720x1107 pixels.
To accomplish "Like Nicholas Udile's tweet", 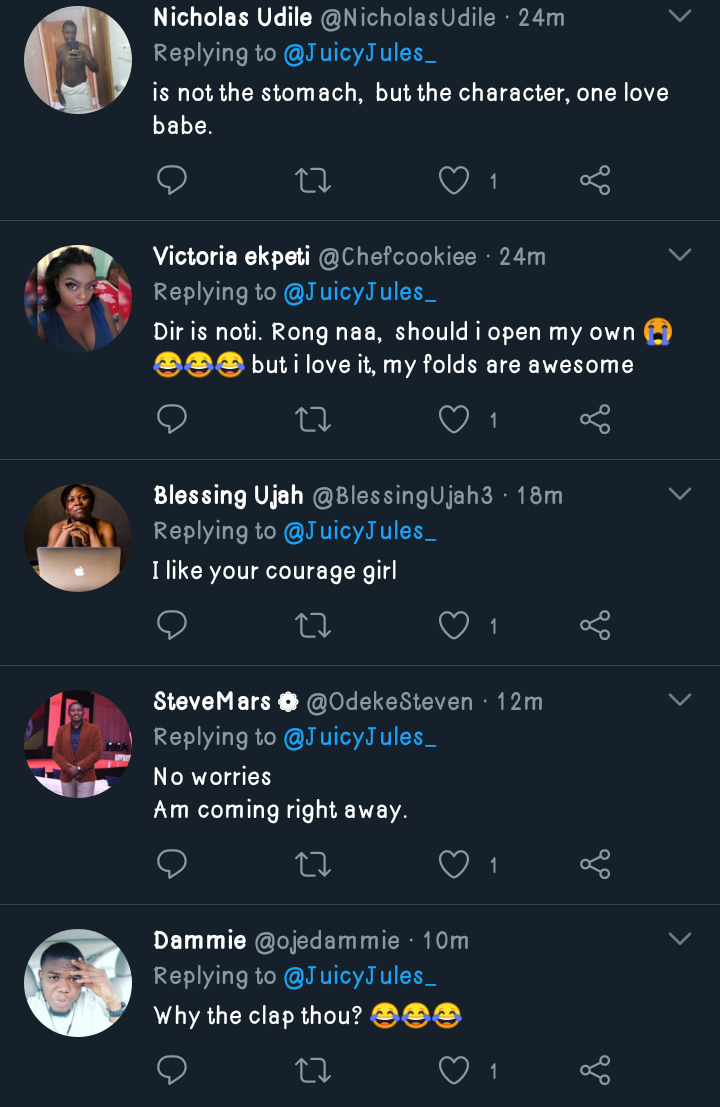I will 455,181.
